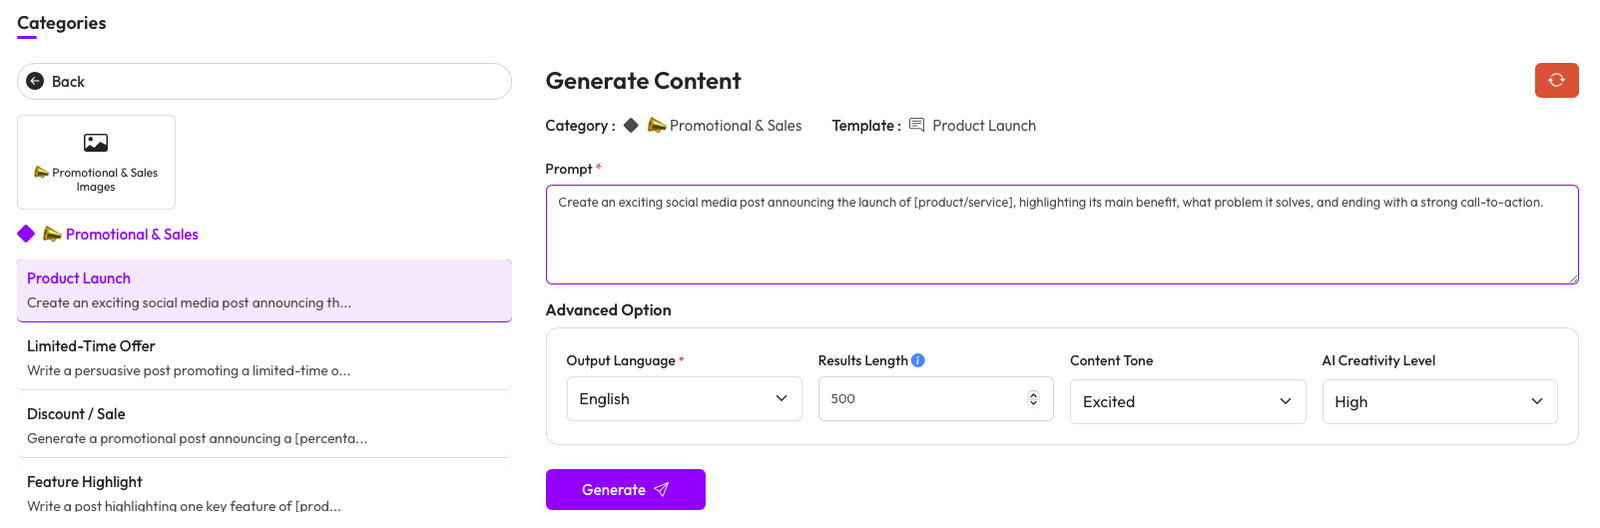The width and height of the screenshot is (1600, 528).
Task: Choose the Limited-Time Offer template
Action: click(264, 357)
